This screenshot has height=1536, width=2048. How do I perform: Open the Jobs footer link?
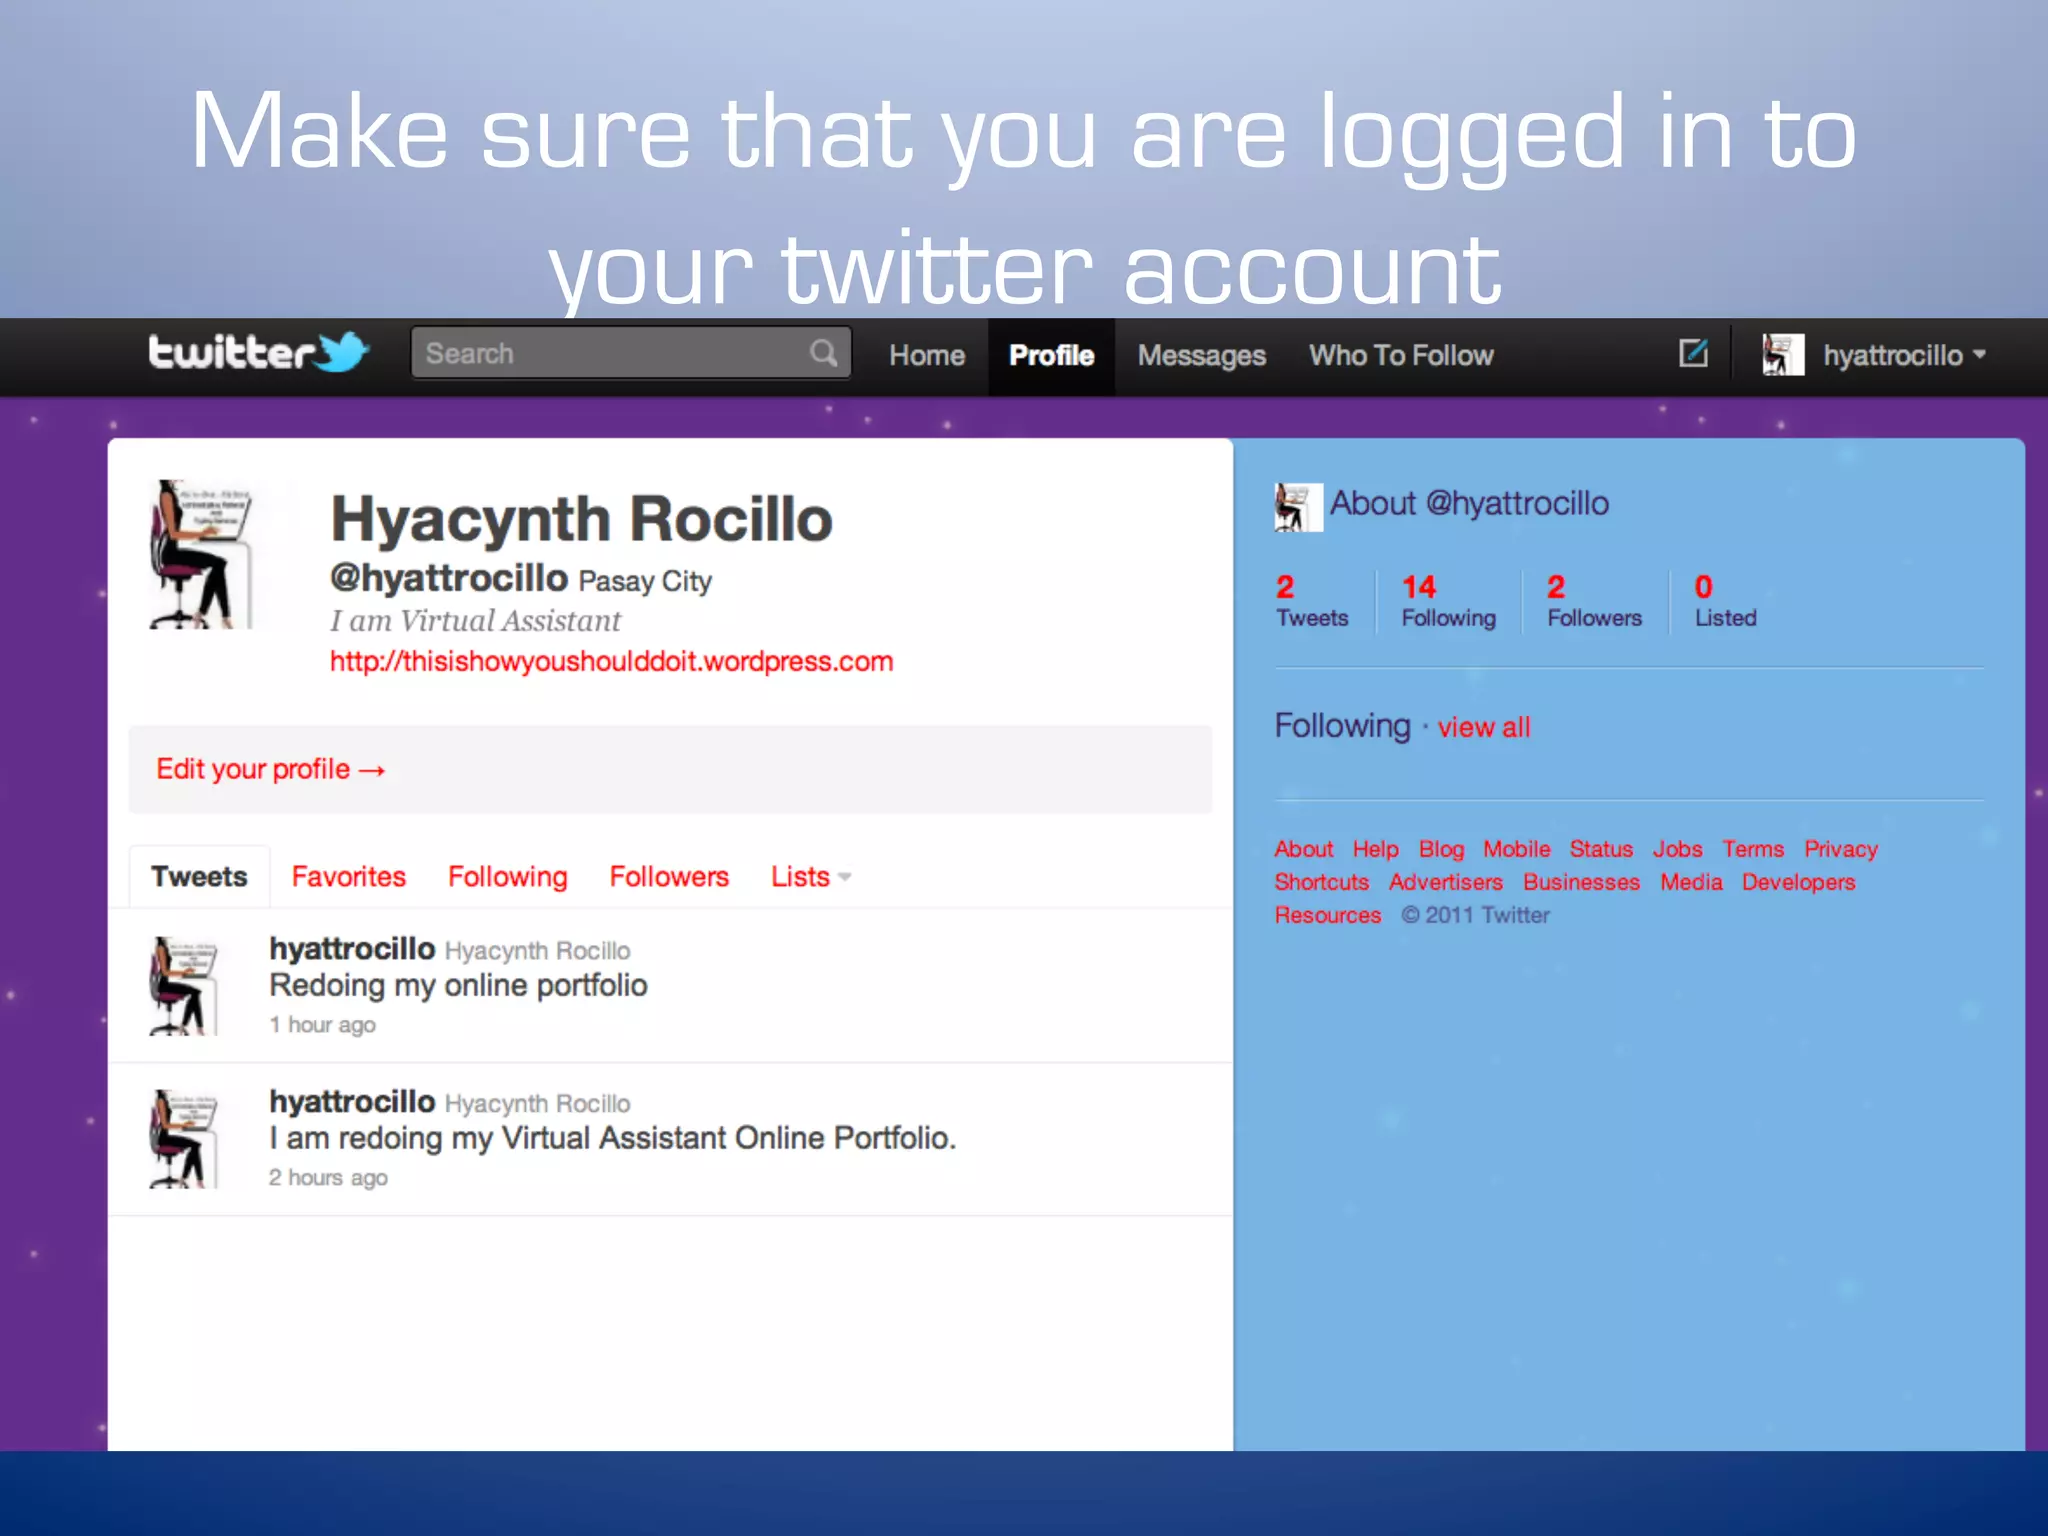point(1677,849)
